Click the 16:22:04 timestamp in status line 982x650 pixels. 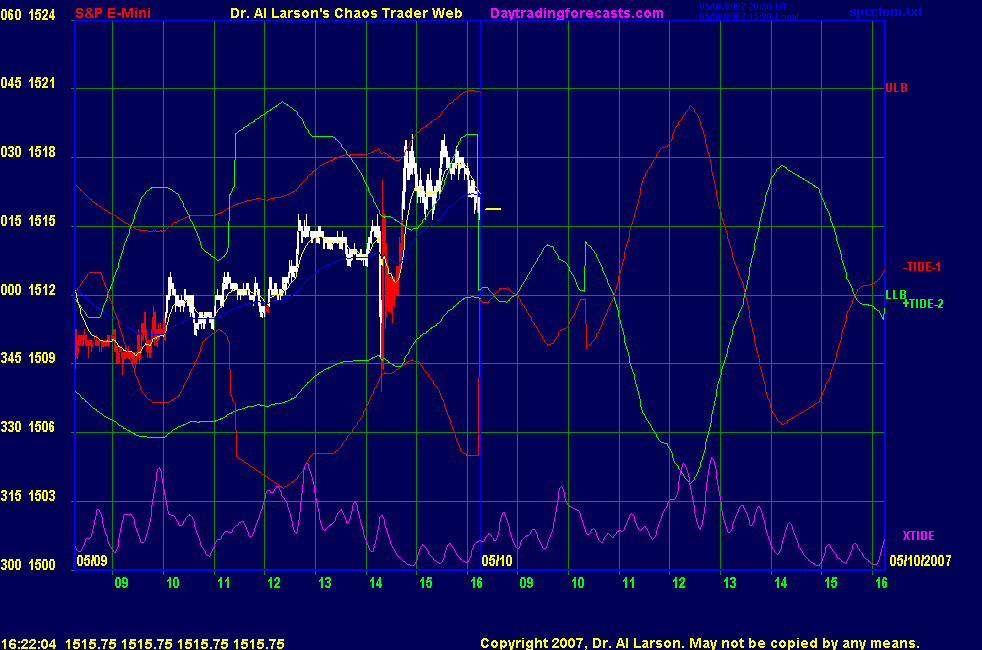[x=28, y=644]
